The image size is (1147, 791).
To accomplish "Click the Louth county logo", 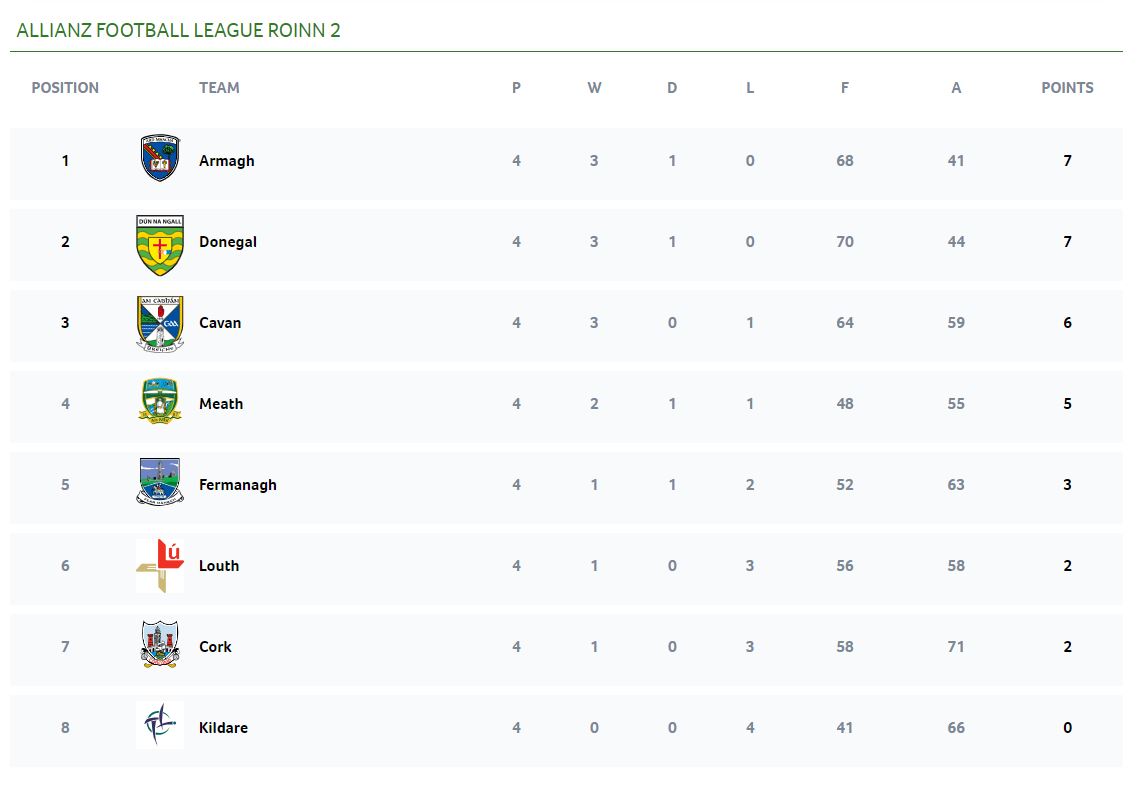I will point(159,566).
